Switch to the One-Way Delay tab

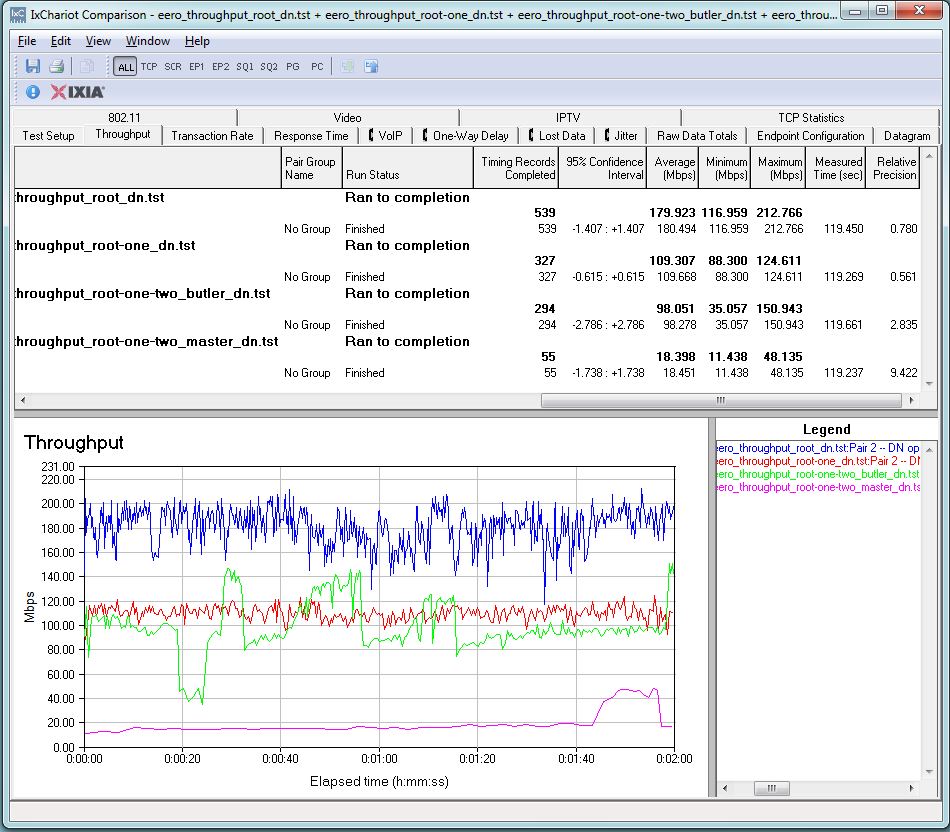coord(466,136)
